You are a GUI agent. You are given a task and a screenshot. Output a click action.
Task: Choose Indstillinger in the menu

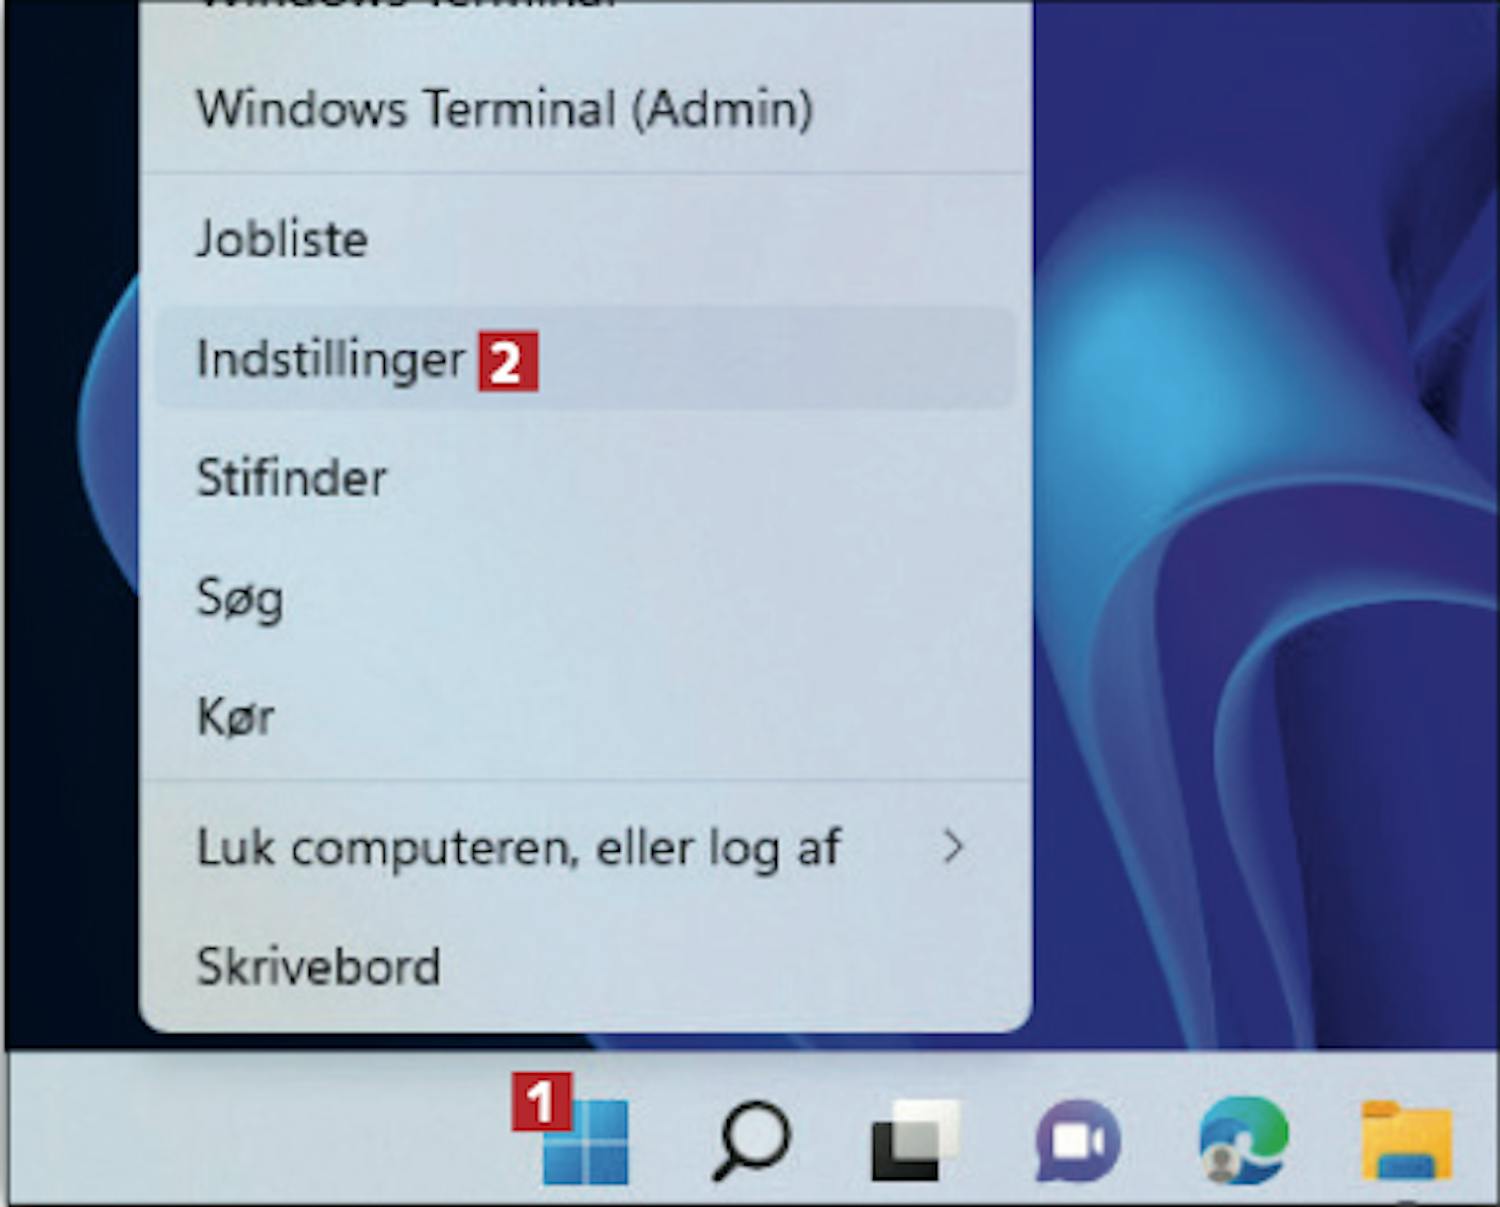coord(586,358)
